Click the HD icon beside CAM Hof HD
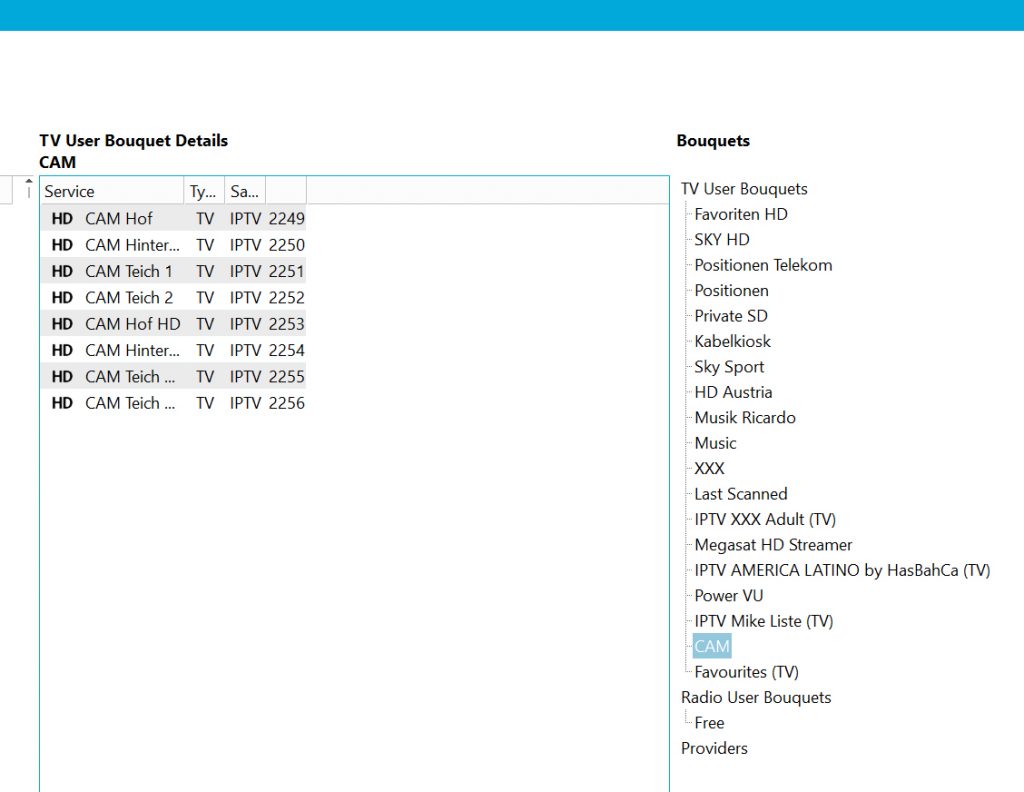 click(62, 324)
